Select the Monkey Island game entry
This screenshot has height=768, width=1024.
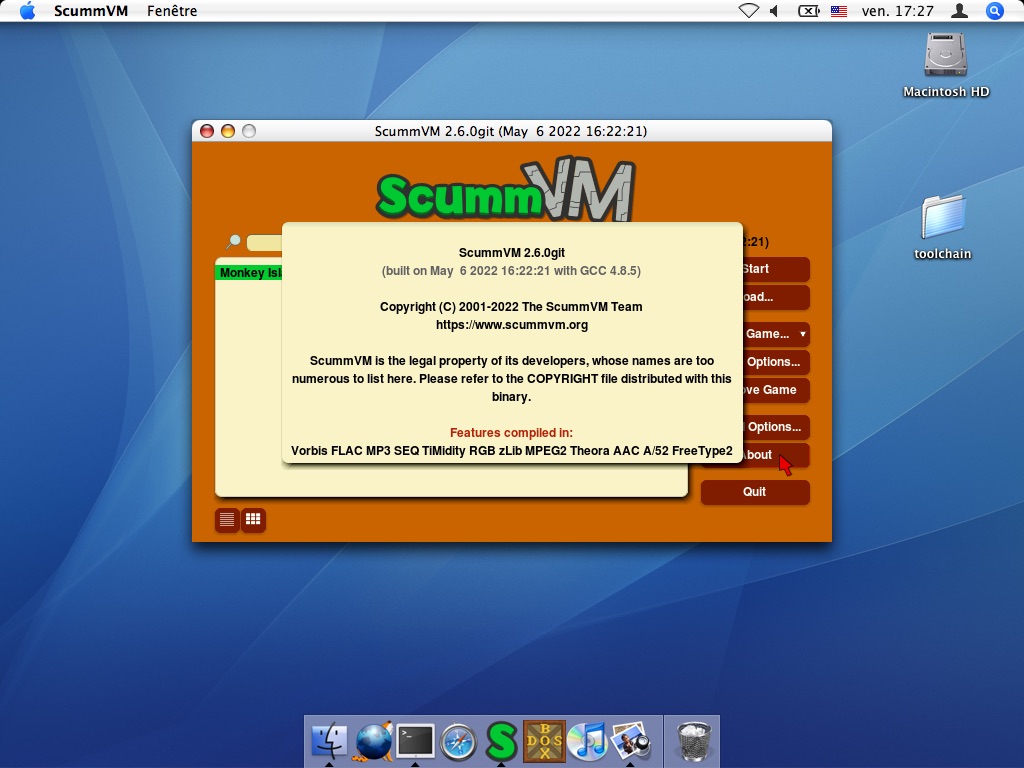pos(250,272)
